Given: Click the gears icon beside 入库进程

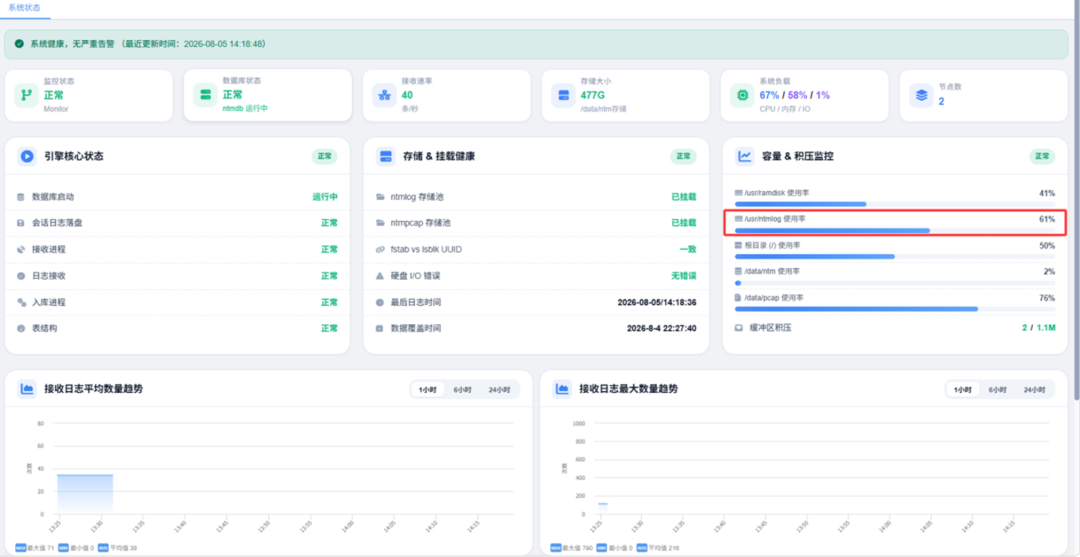Looking at the screenshot, I should pyautogui.click(x=21, y=302).
